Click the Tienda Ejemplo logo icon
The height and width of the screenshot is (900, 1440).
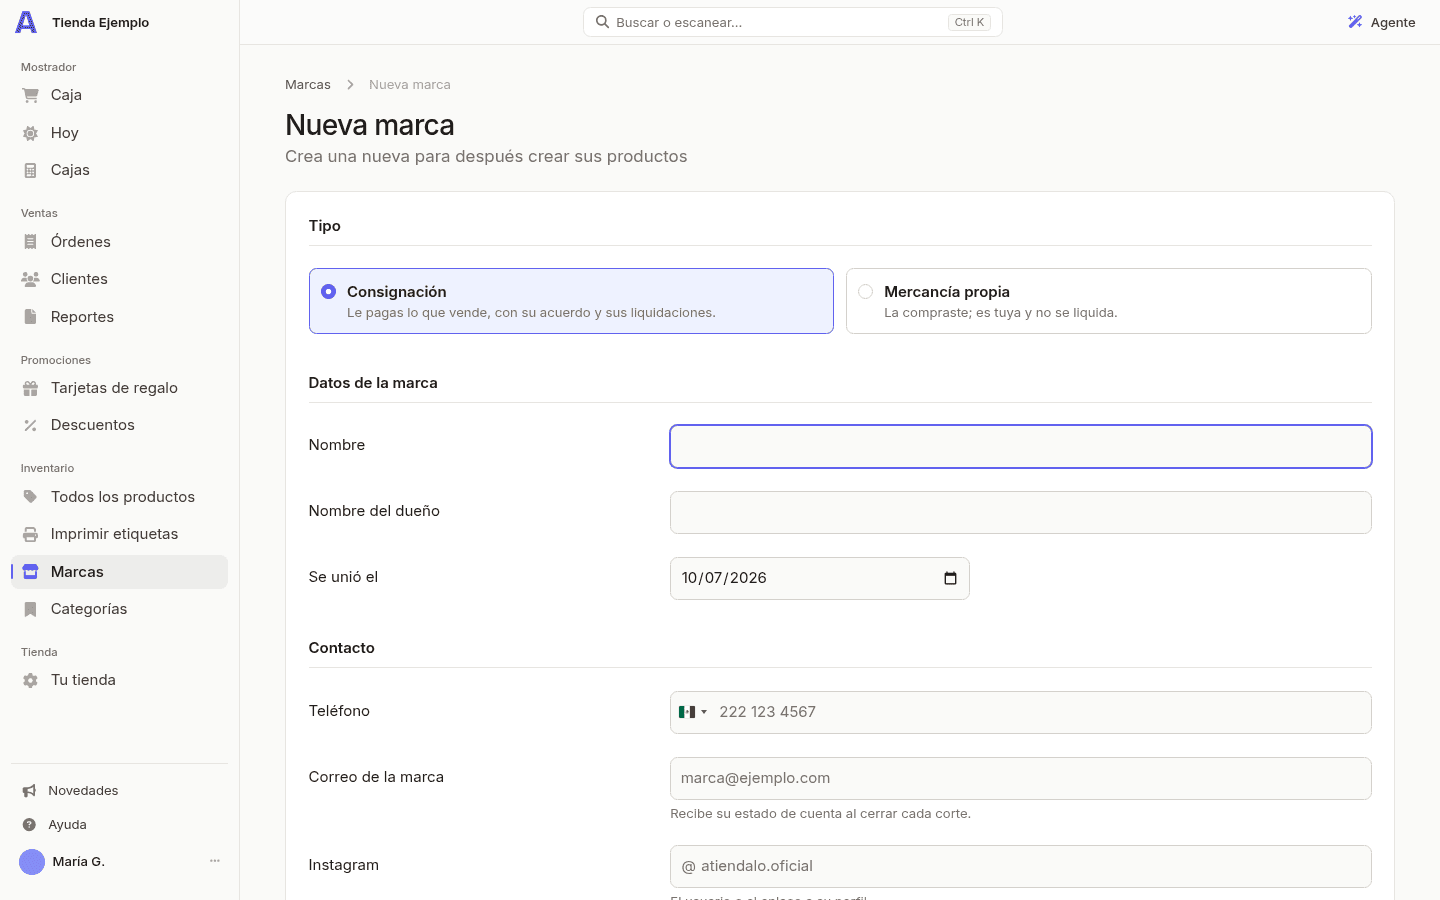[x=26, y=22]
